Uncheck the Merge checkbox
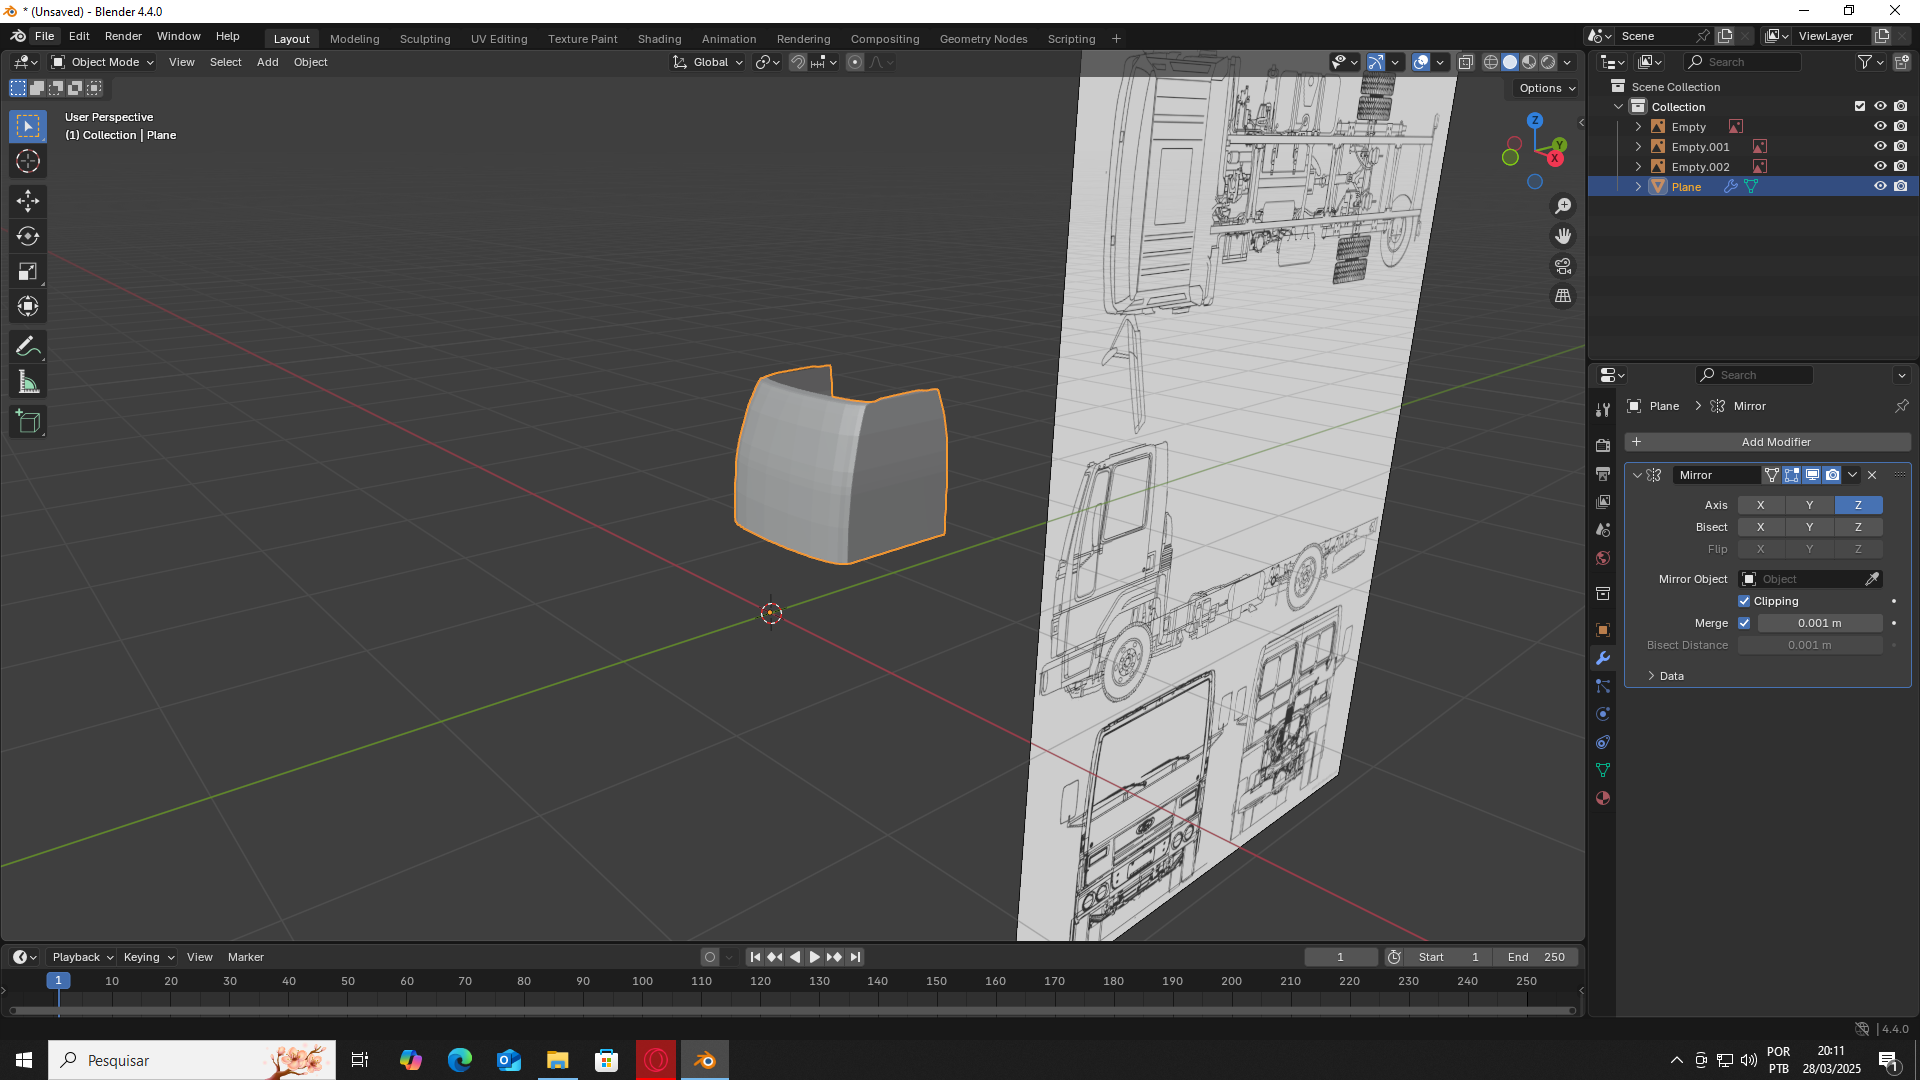The width and height of the screenshot is (1920, 1080). point(1744,623)
